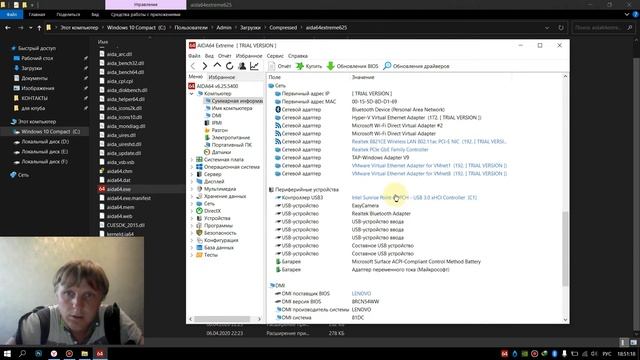Expand the Тесты tree node
The image size is (640, 360).
(x=191, y=255)
